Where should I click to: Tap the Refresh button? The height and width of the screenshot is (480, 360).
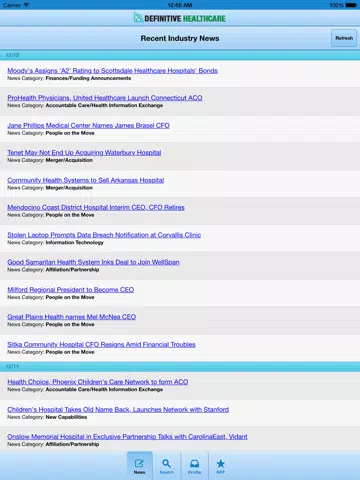tap(344, 38)
